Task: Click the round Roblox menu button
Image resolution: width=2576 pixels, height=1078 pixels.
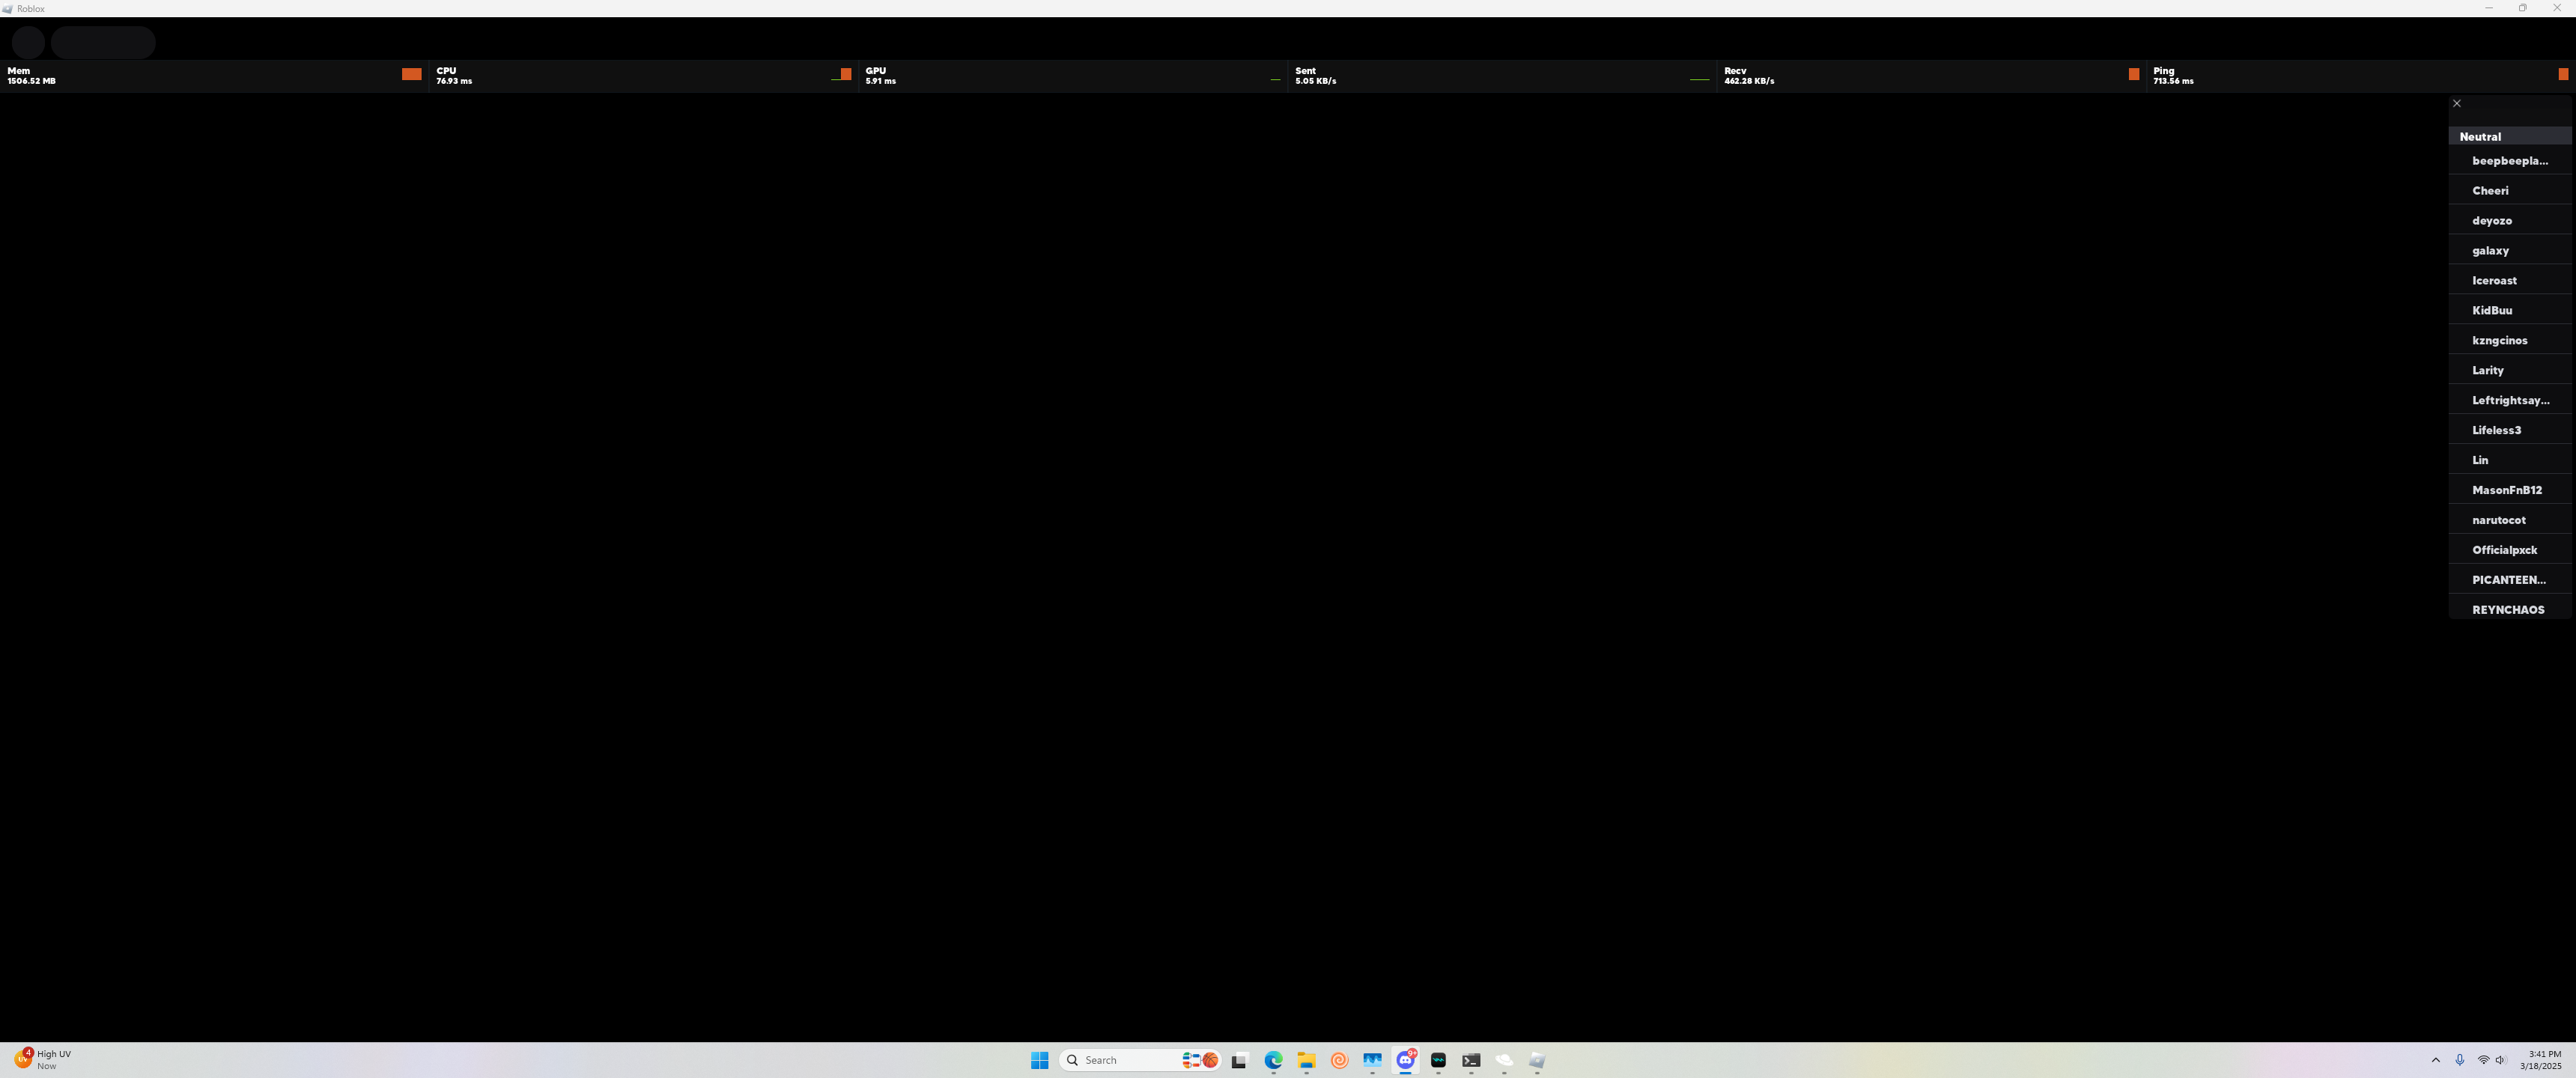Action: point(28,42)
